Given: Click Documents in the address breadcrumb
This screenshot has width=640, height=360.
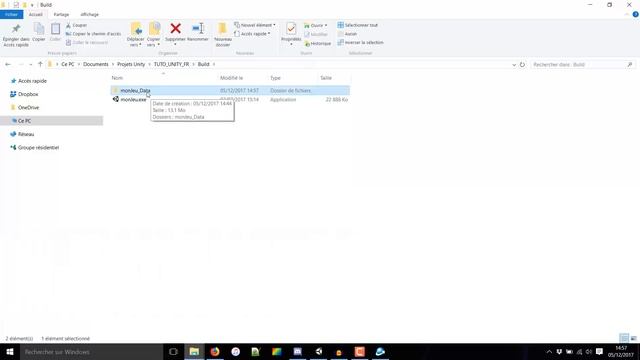Looking at the screenshot, I should tap(96, 64).
